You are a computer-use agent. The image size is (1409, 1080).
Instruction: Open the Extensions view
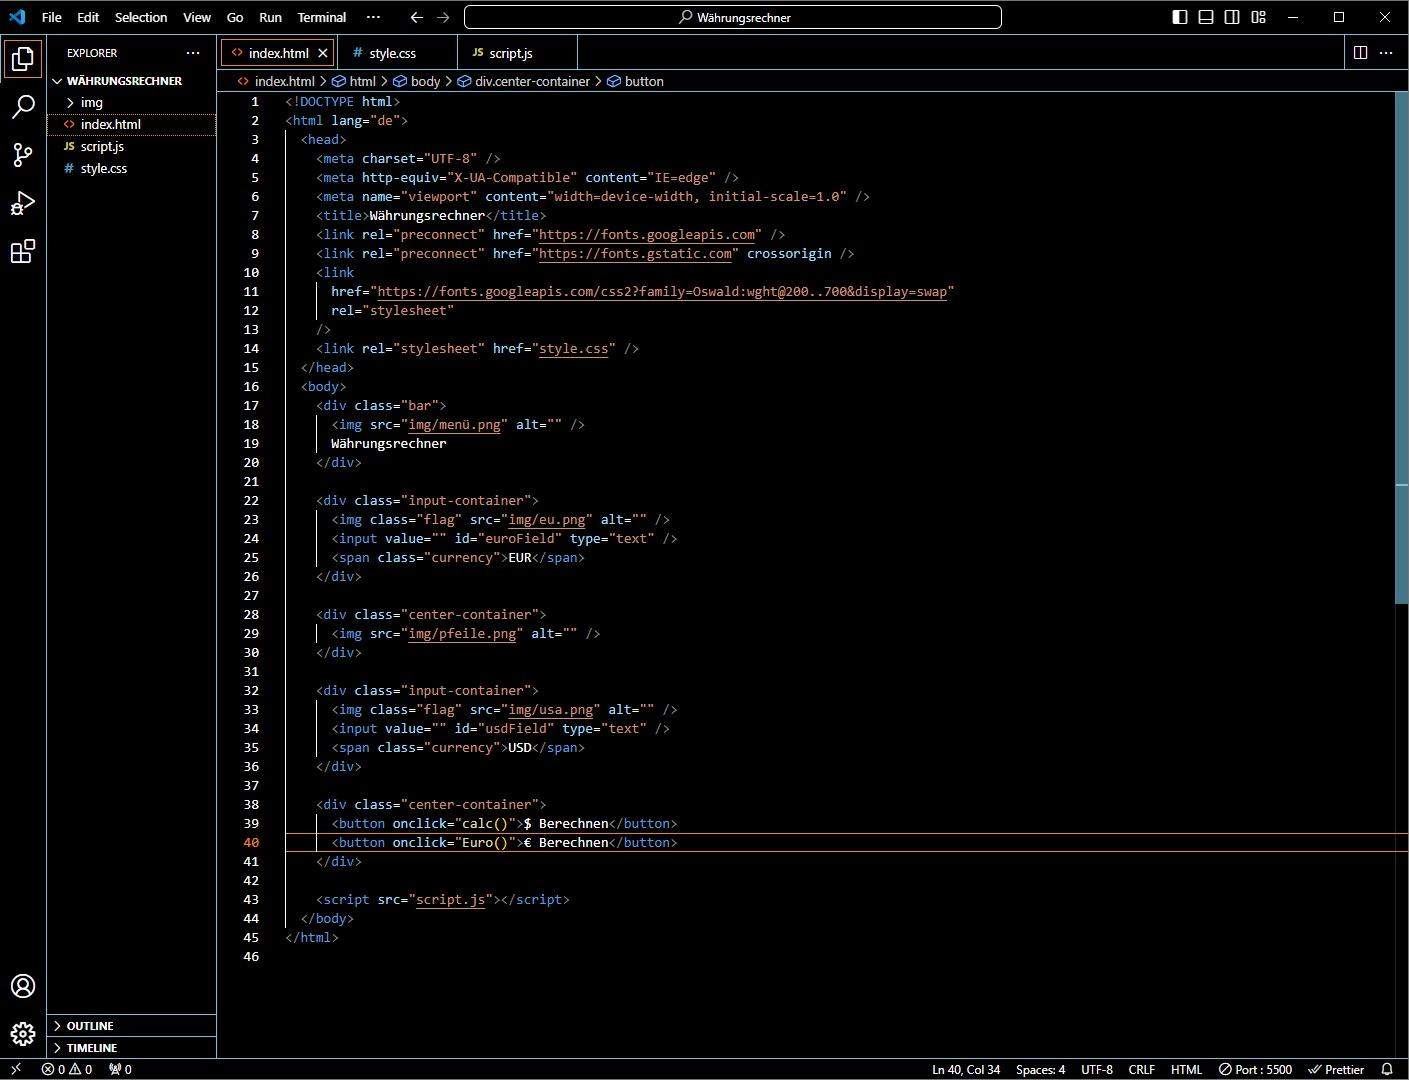point(23,251)
